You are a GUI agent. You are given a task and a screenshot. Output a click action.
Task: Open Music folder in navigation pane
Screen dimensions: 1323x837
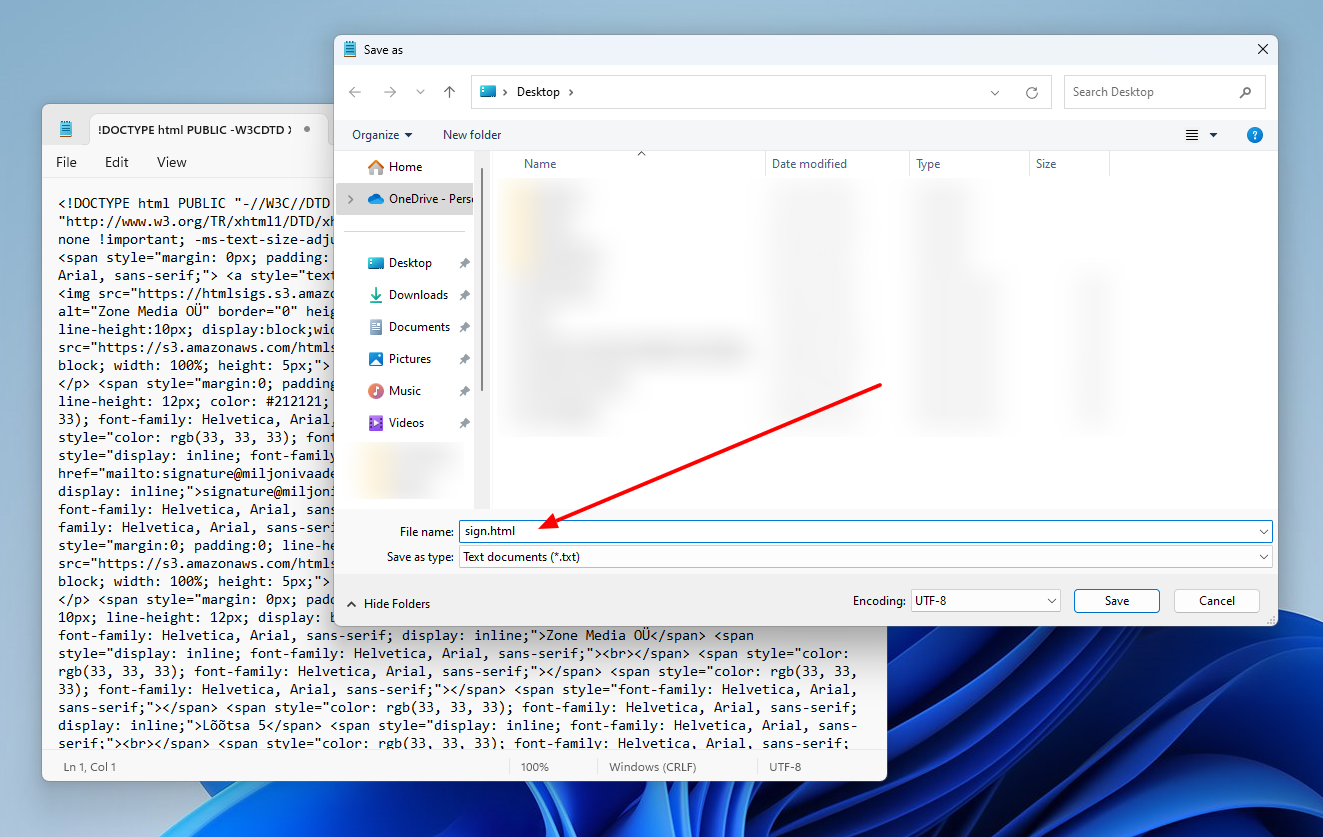[404, 391]
